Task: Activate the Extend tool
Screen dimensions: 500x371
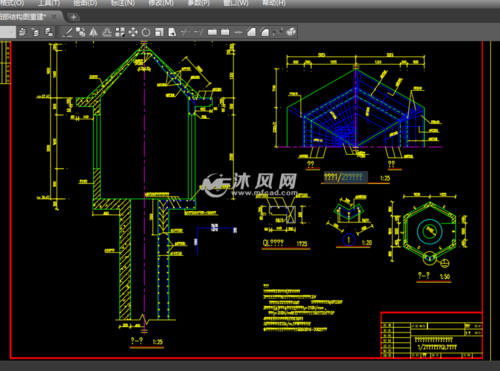Action: pyautogui.click(x=199, y=32)
